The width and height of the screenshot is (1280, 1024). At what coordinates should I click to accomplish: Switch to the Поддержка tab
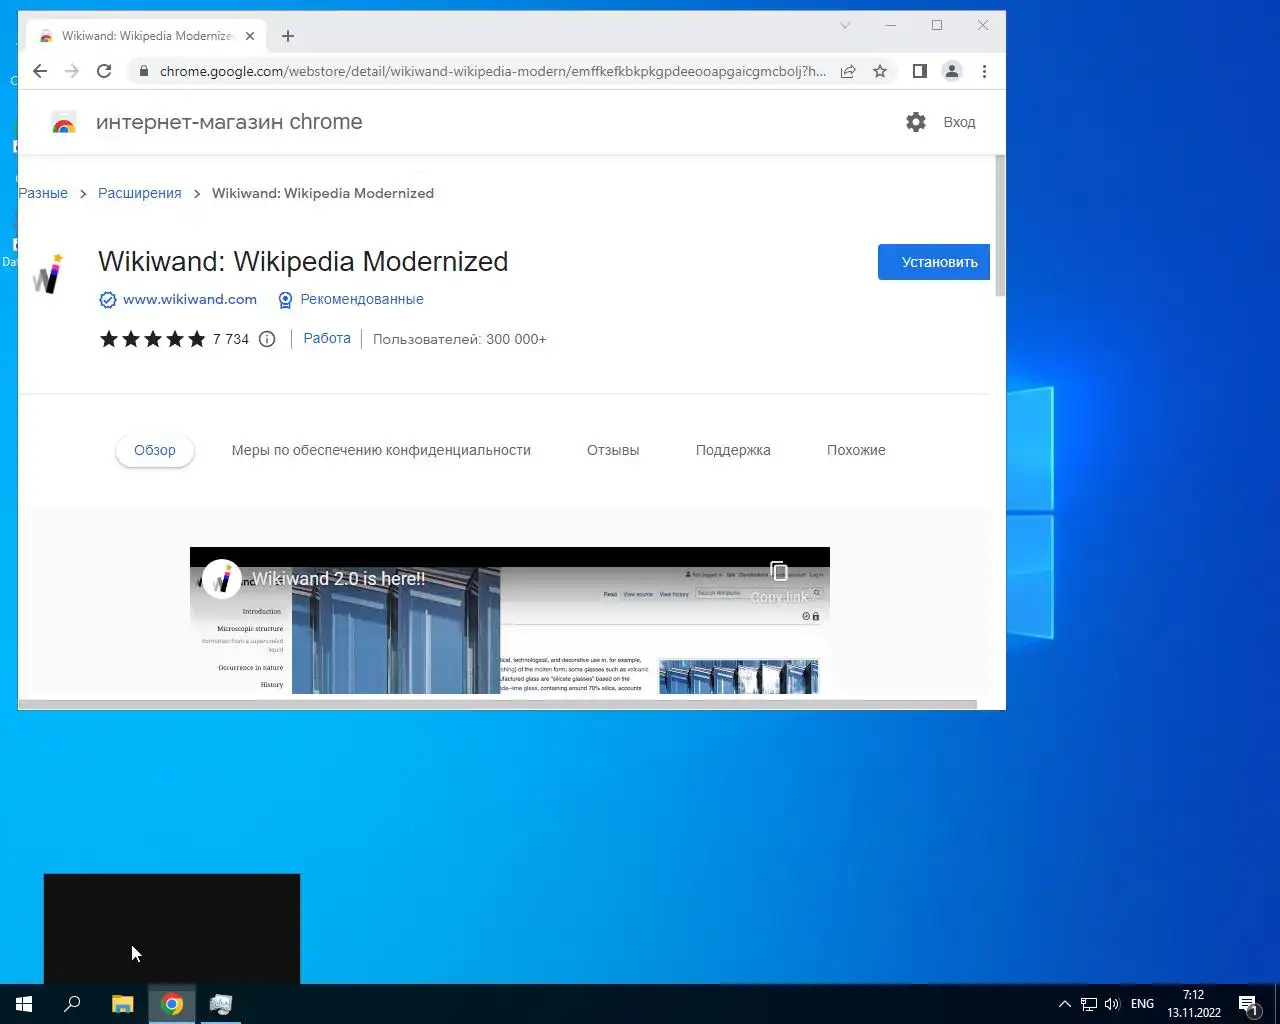click(733, 450)
